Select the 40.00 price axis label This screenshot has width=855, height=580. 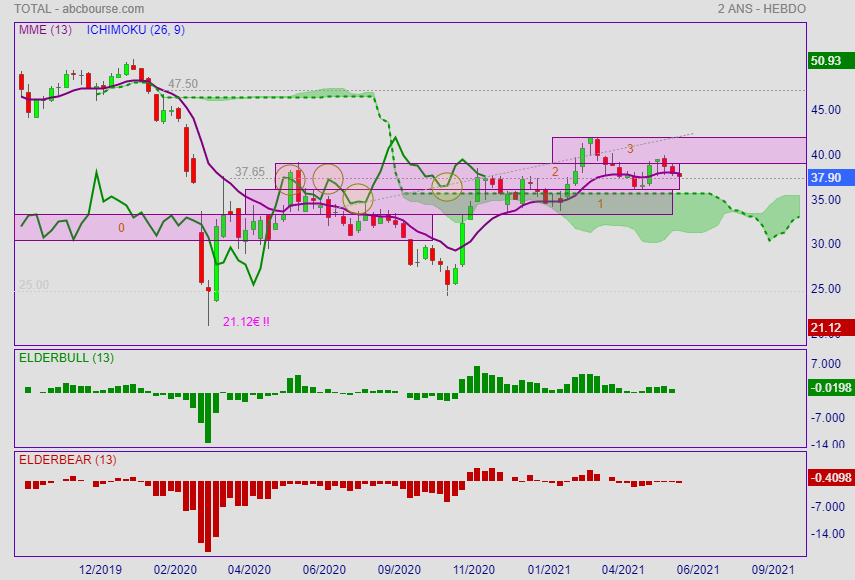tap(826, 155)
